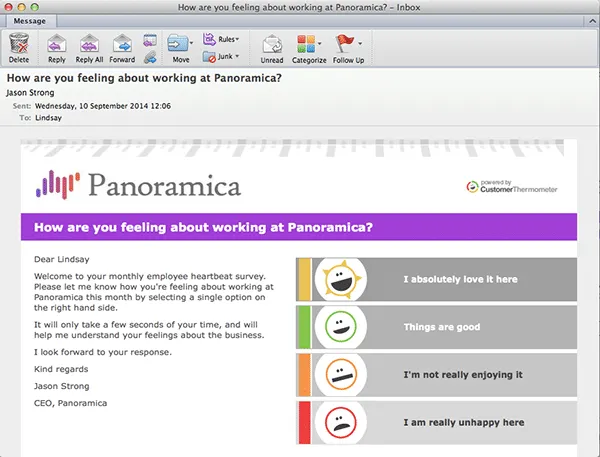
Task: Collapse the ribbon with the chevron
Action: (x=592, y=21)
